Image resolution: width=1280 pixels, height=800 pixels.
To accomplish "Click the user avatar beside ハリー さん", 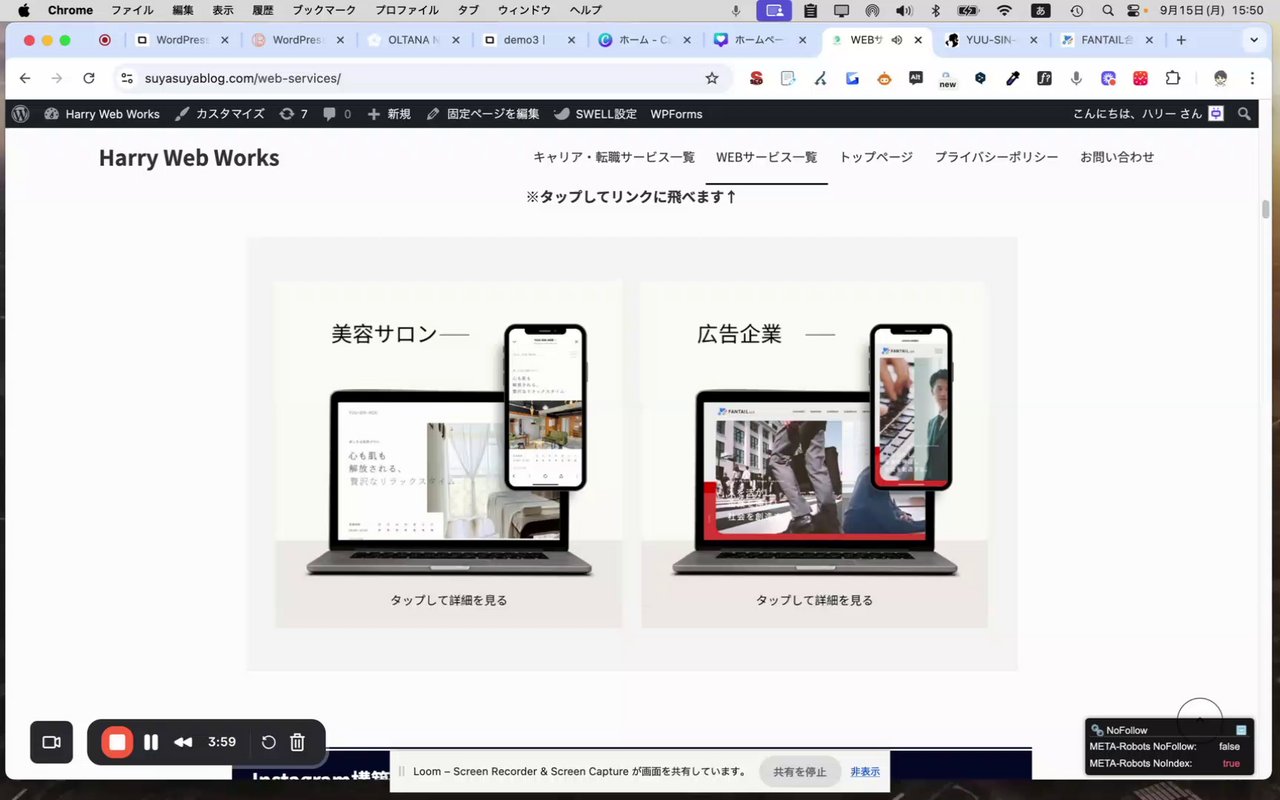I will (x=1216, y=114).
